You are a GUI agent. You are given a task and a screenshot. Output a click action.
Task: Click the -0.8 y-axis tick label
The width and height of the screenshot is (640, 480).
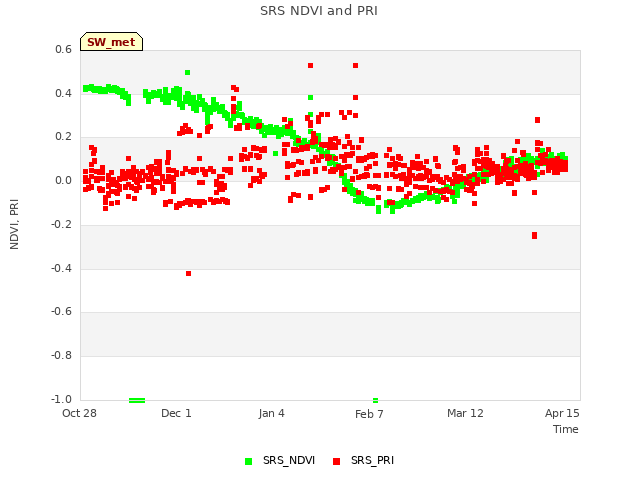pyautogui.click(x=61, y=356)
